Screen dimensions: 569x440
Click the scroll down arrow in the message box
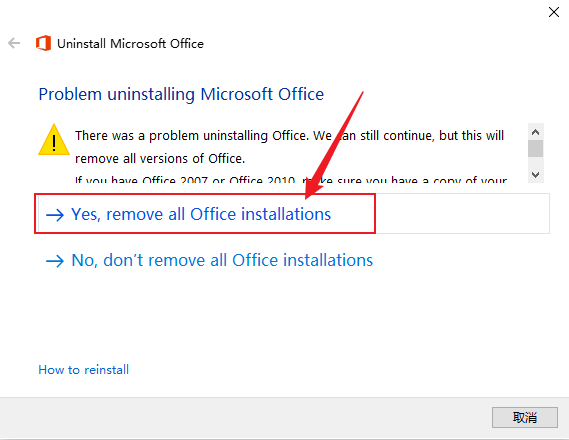click(x=535, y=174)
